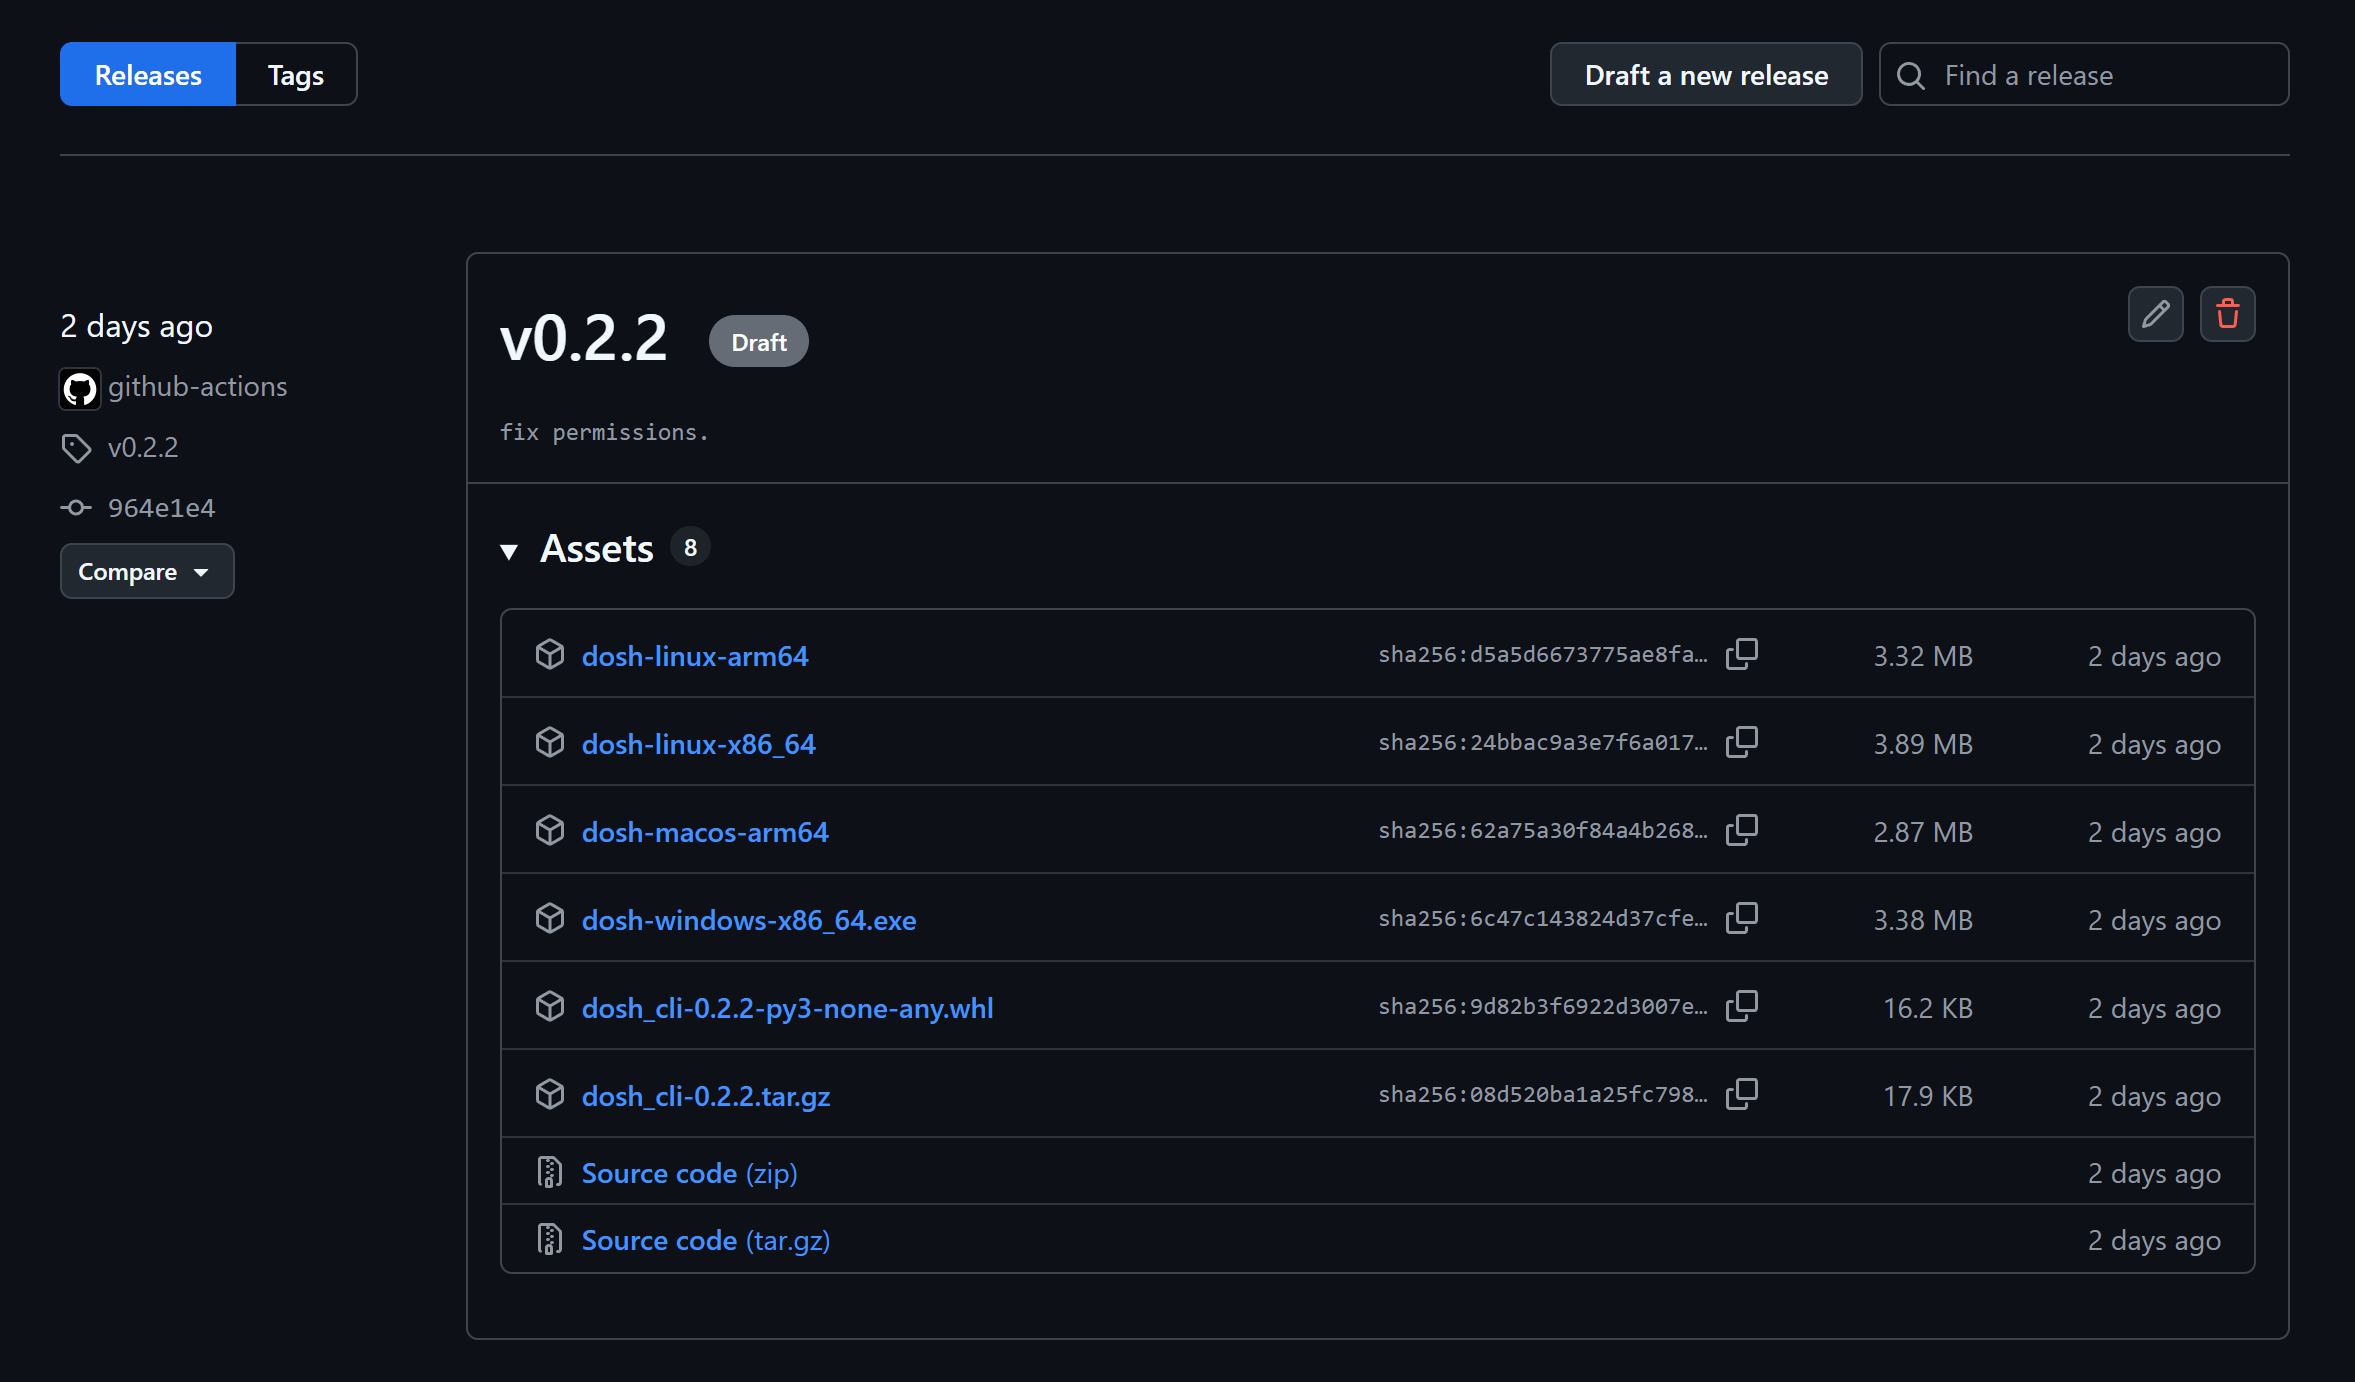
Task: Open the Compare dropdown
Action: [146, 571]
